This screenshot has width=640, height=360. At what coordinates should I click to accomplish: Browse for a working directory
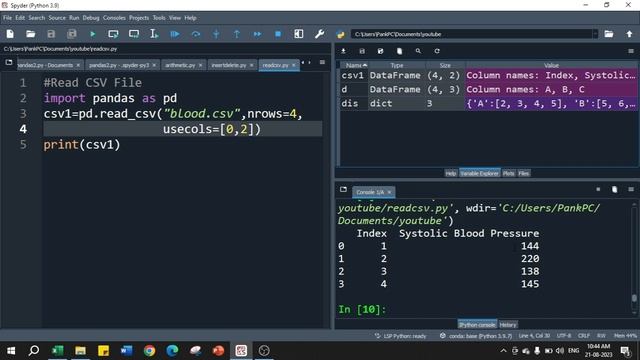click(609, 34)
